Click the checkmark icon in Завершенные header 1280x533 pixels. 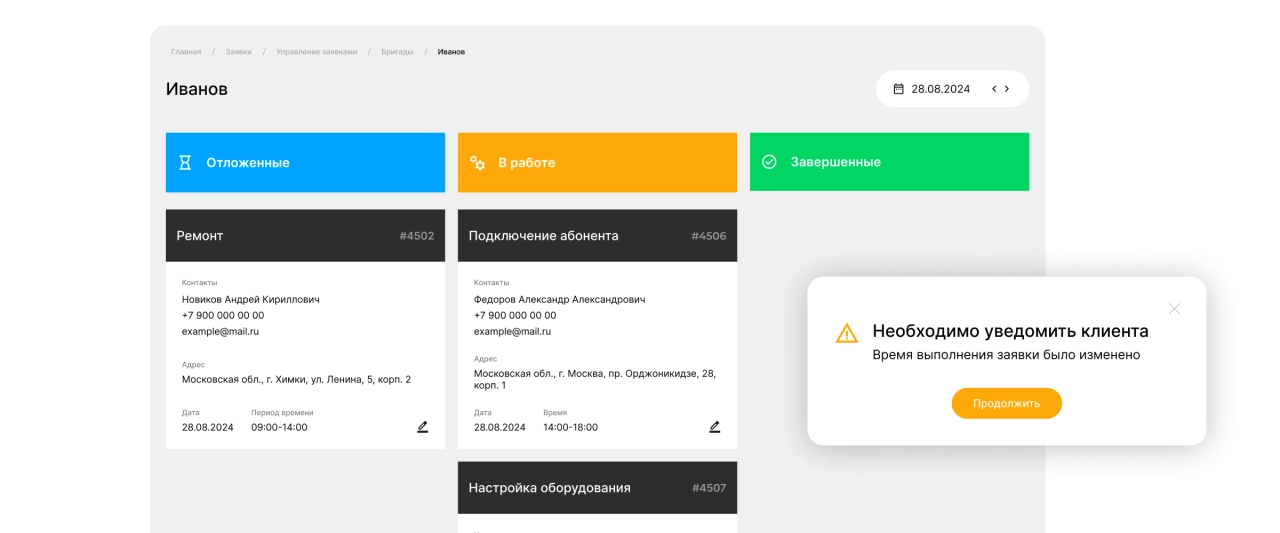click(x=769, y=162)
